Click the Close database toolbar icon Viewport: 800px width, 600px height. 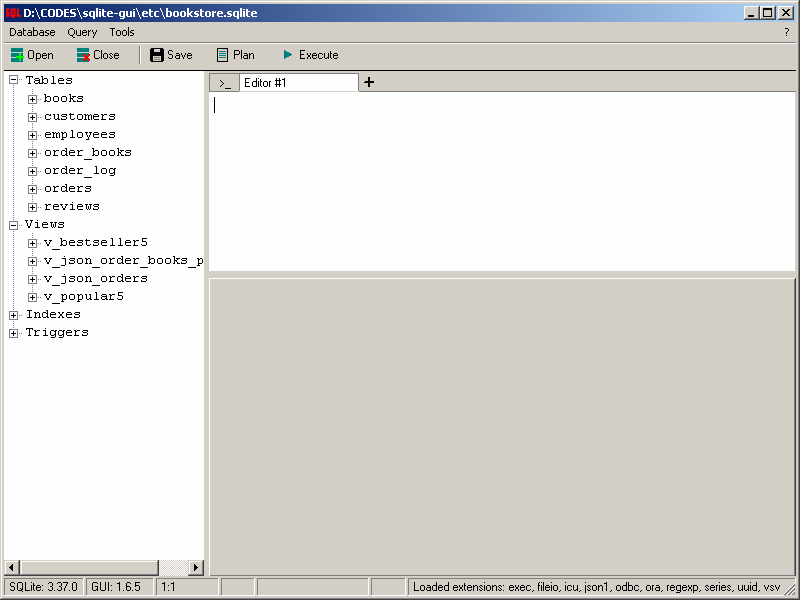click(83, 55)
